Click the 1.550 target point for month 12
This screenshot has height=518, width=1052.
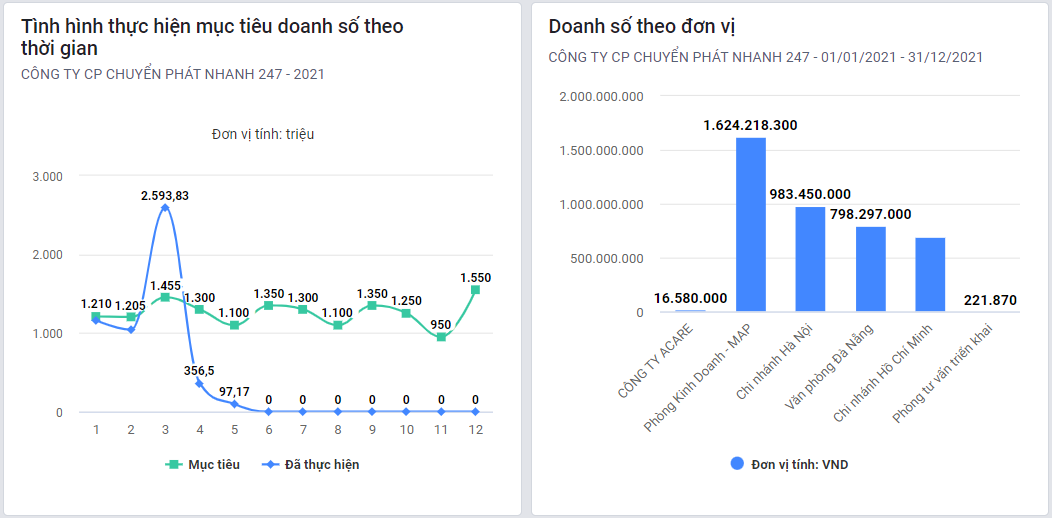476,290
